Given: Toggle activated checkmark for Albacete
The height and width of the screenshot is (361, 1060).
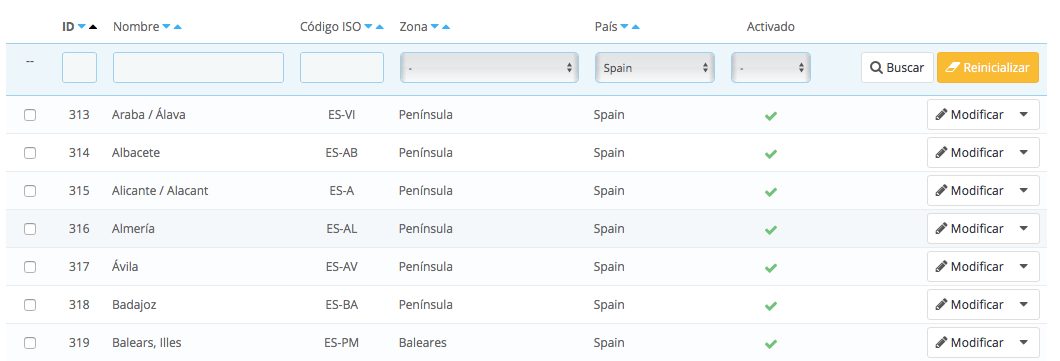Looking at the screenshot, I should 771,153.
